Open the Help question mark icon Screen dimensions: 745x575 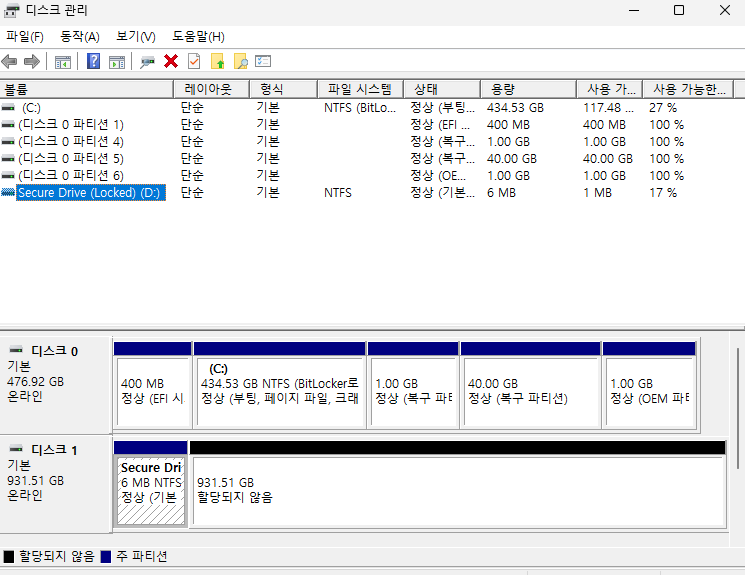coord(94,61)
